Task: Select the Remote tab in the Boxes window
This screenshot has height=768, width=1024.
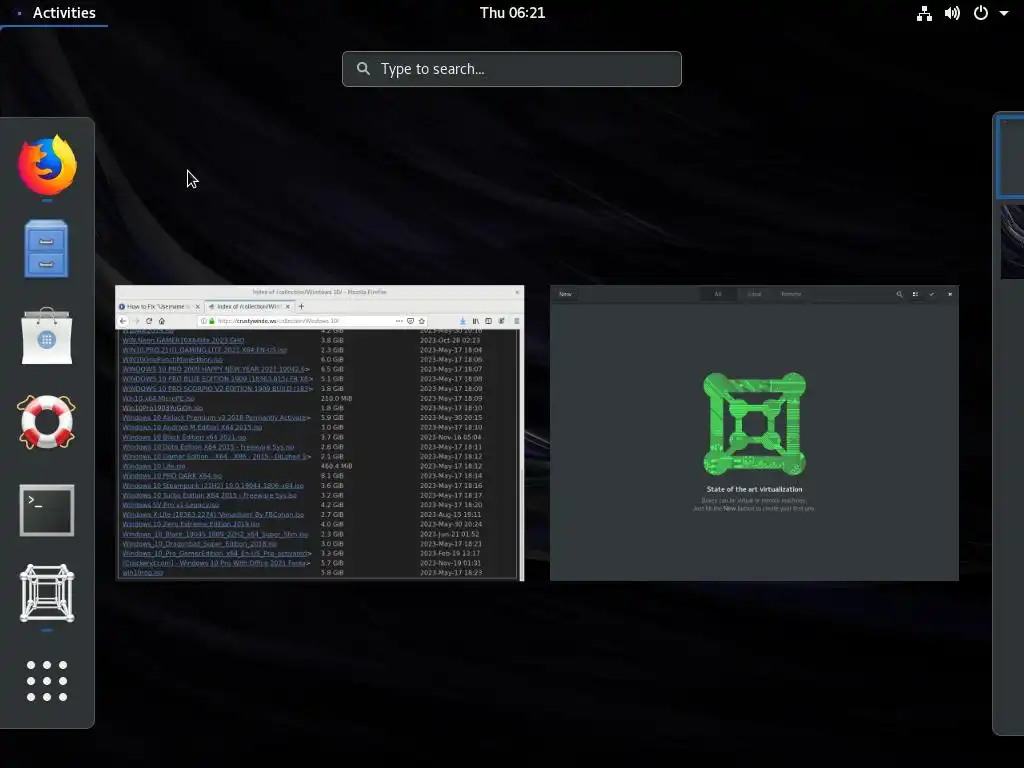Action: (x=791, y=294)
